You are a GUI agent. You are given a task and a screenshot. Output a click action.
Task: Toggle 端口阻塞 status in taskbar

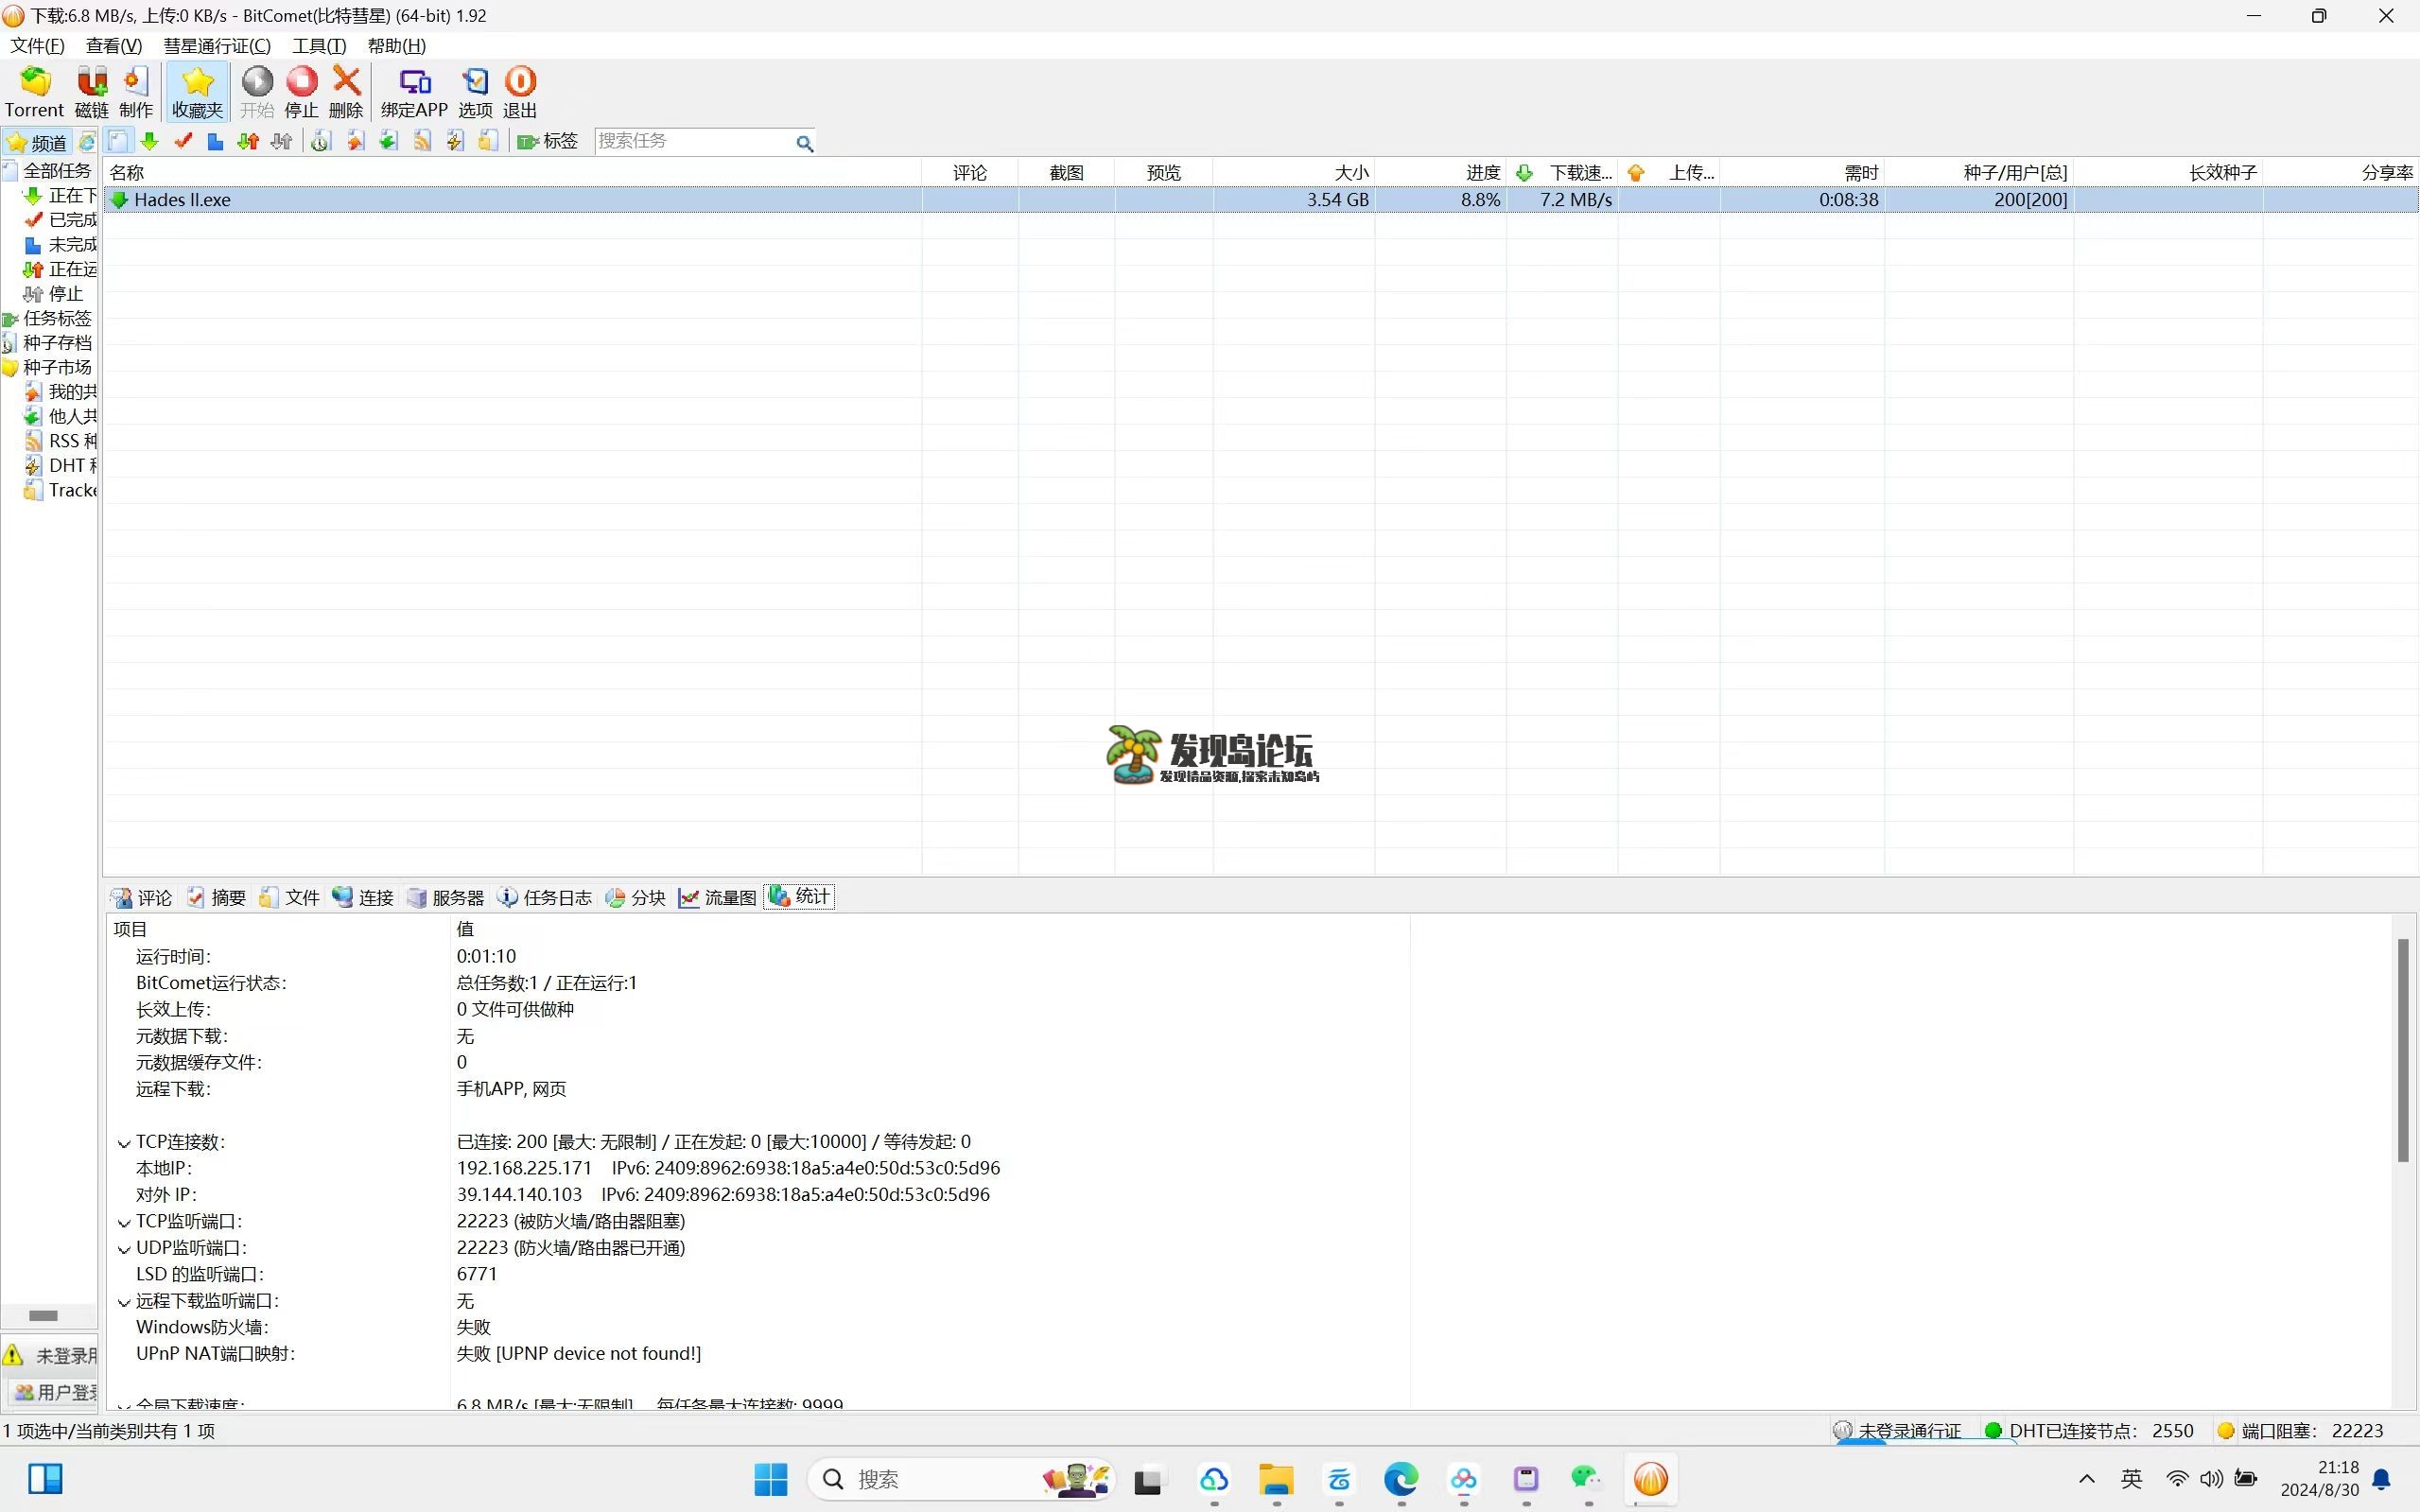(x=2232, y=1430)
